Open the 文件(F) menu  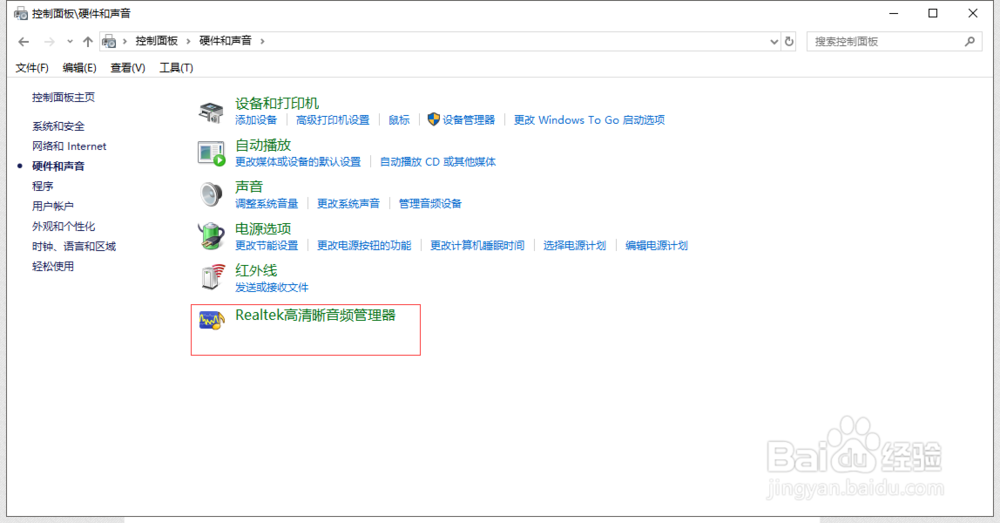point(32,68)
